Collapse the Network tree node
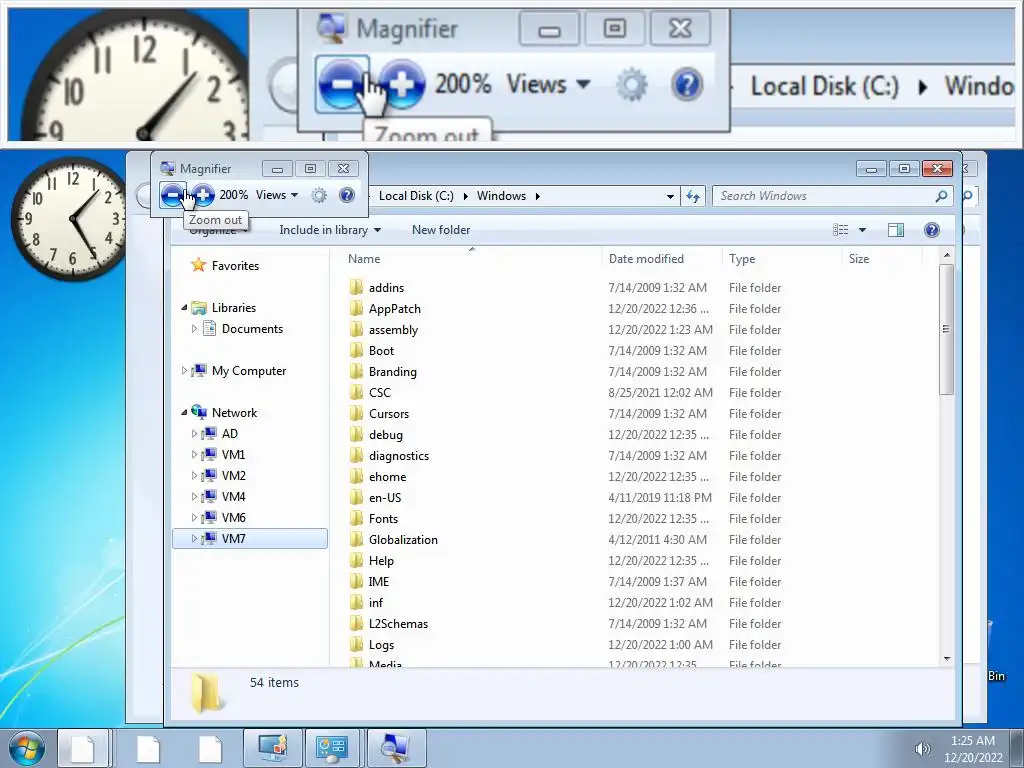This screenshot has height=768, width=1024. 184,413
